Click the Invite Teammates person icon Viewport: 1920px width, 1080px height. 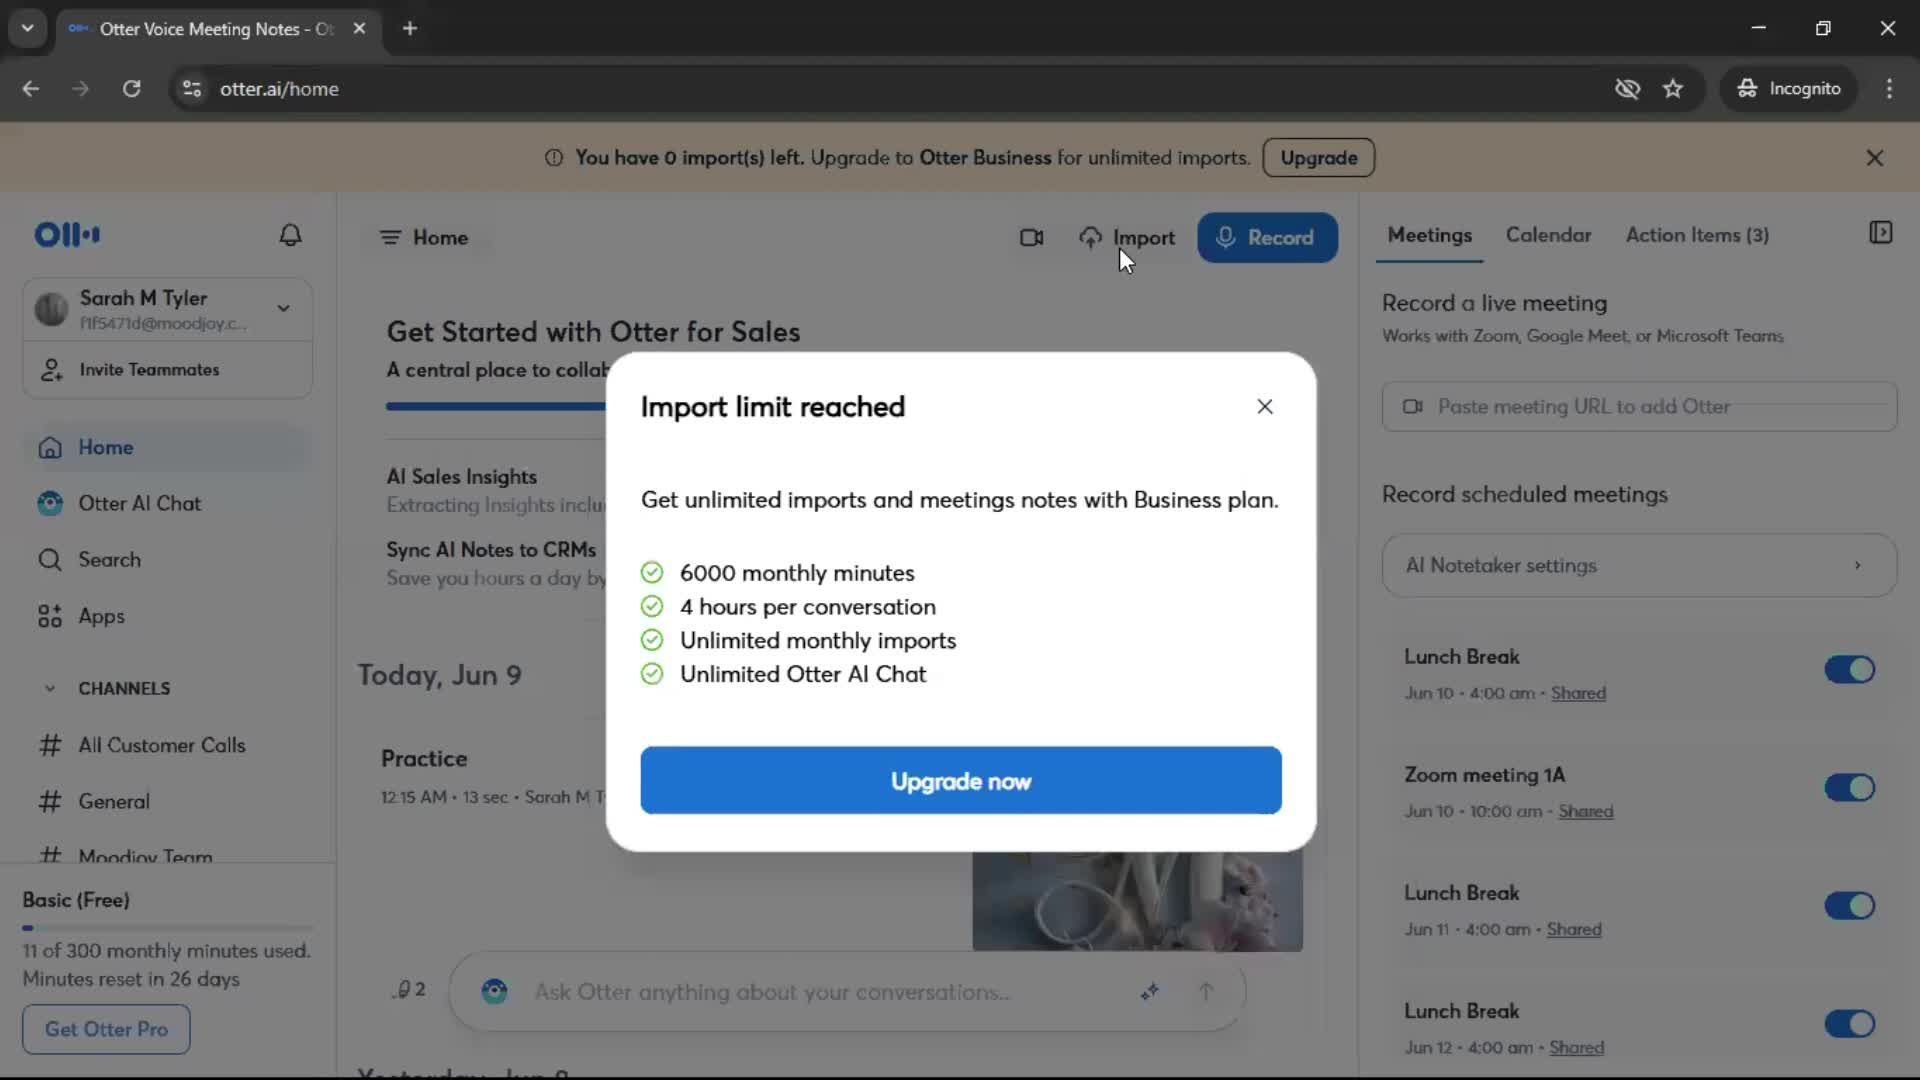point(51,370)
